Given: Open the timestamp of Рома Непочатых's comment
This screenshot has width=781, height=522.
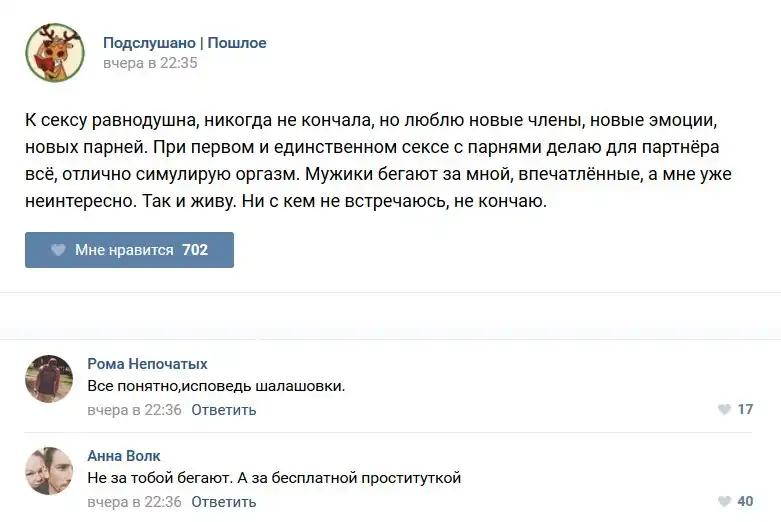Looking at the screenshot, I should (x=134, y=410).
